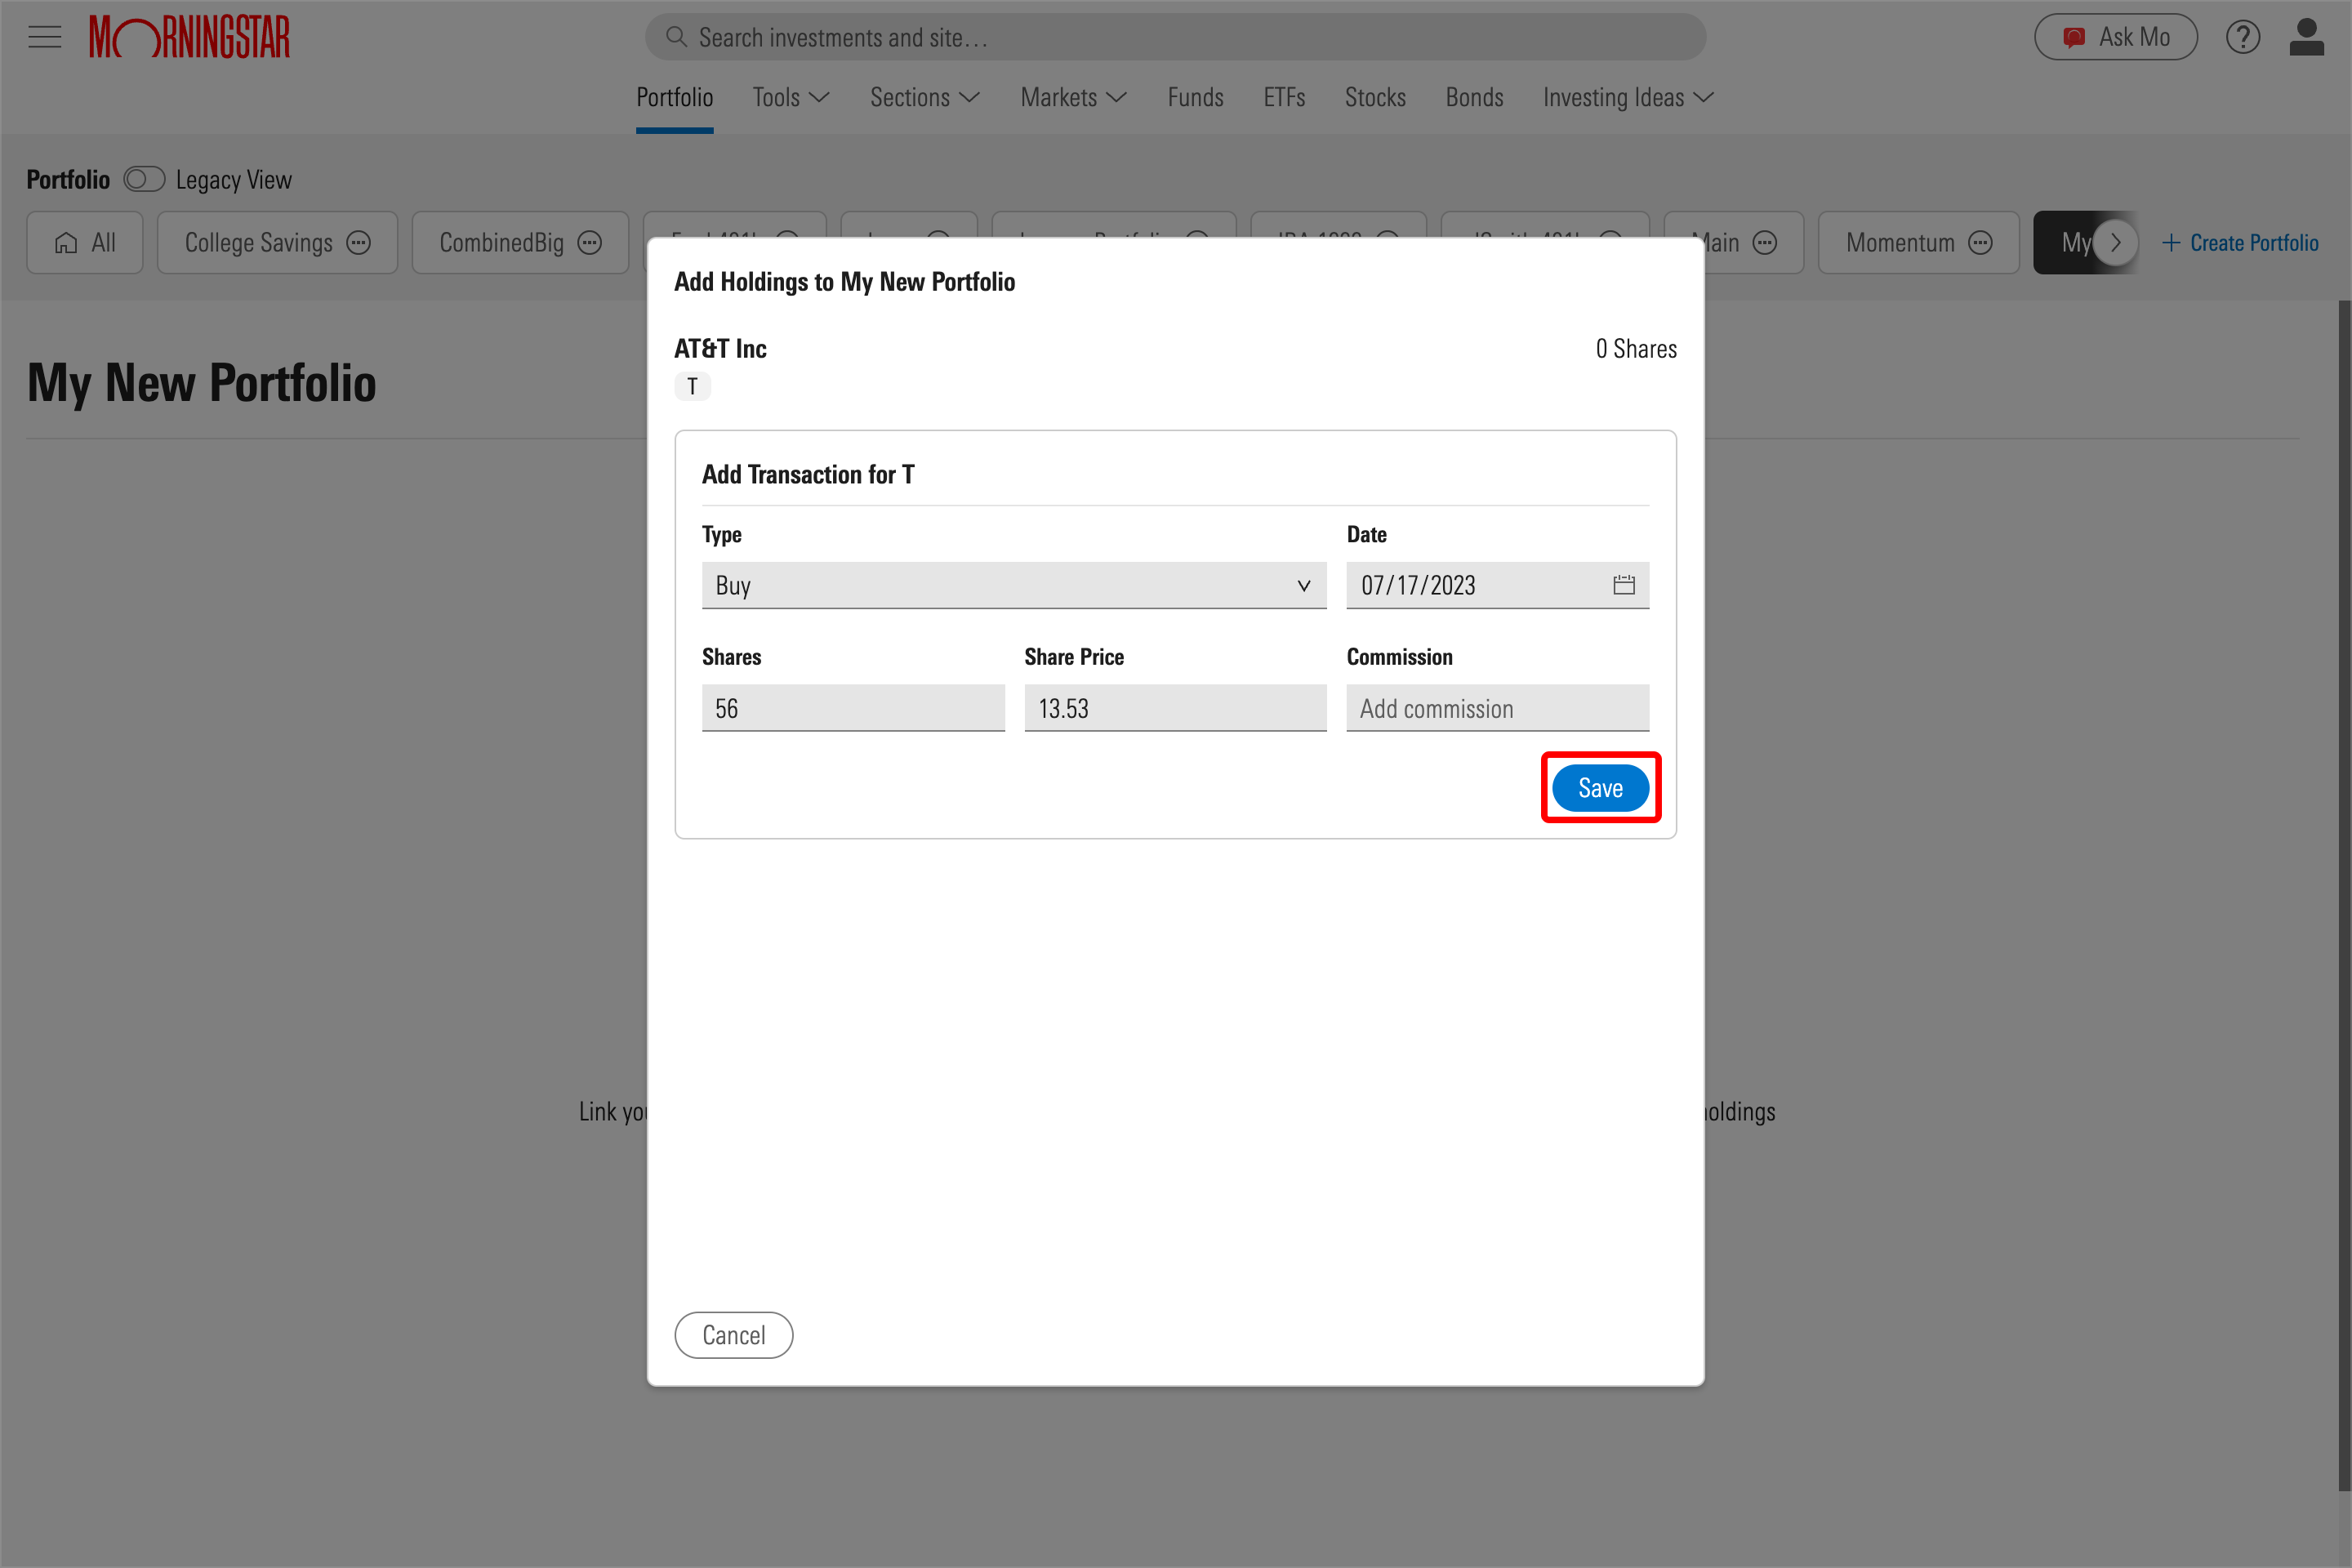Go to the Stocks page
The height and width of the screenshot is (1568, 2352).
pyautogui.click(x=1375, y=97)
